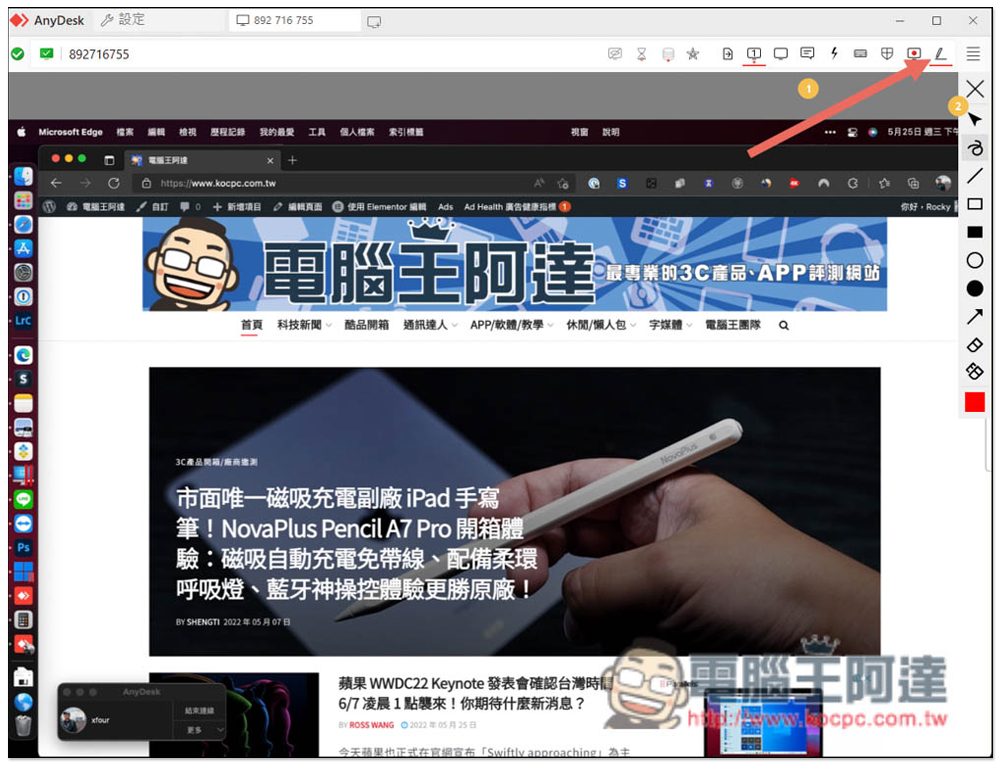Click the site search magnifier icon
Image resolution: width=1000 pixels, height=766 pixels.
click(x=784, y=326)
